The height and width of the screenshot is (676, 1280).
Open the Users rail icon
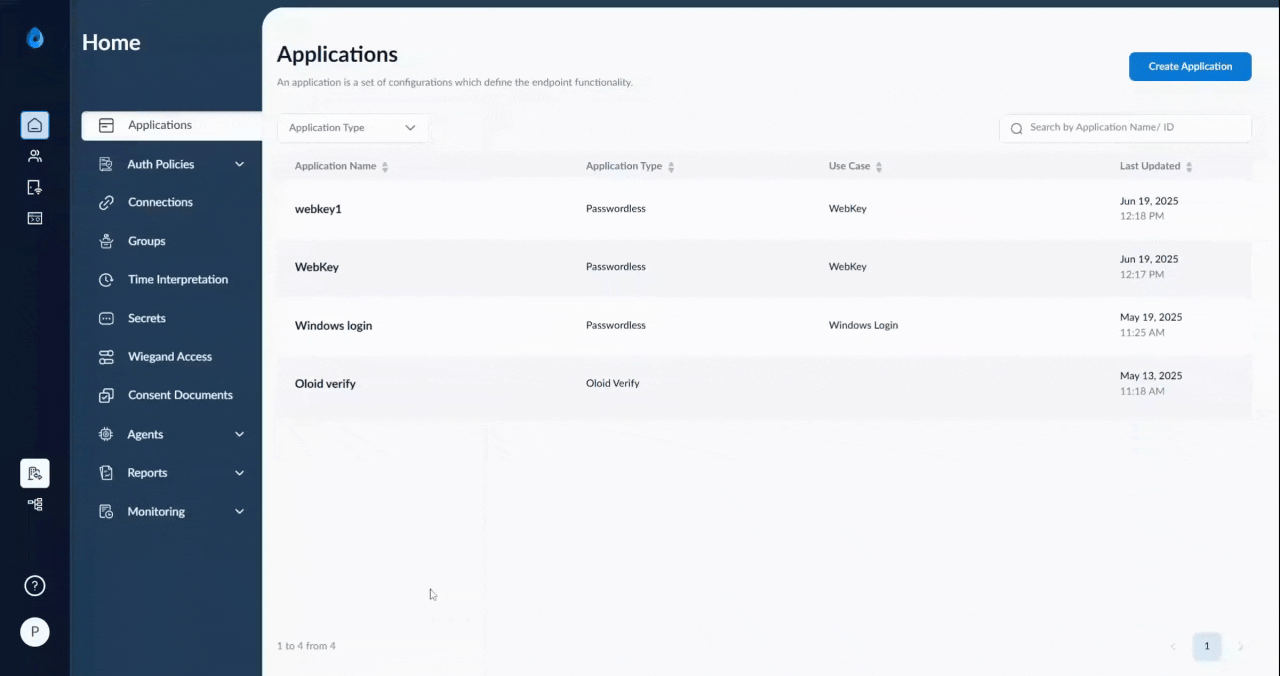(35, 156)
